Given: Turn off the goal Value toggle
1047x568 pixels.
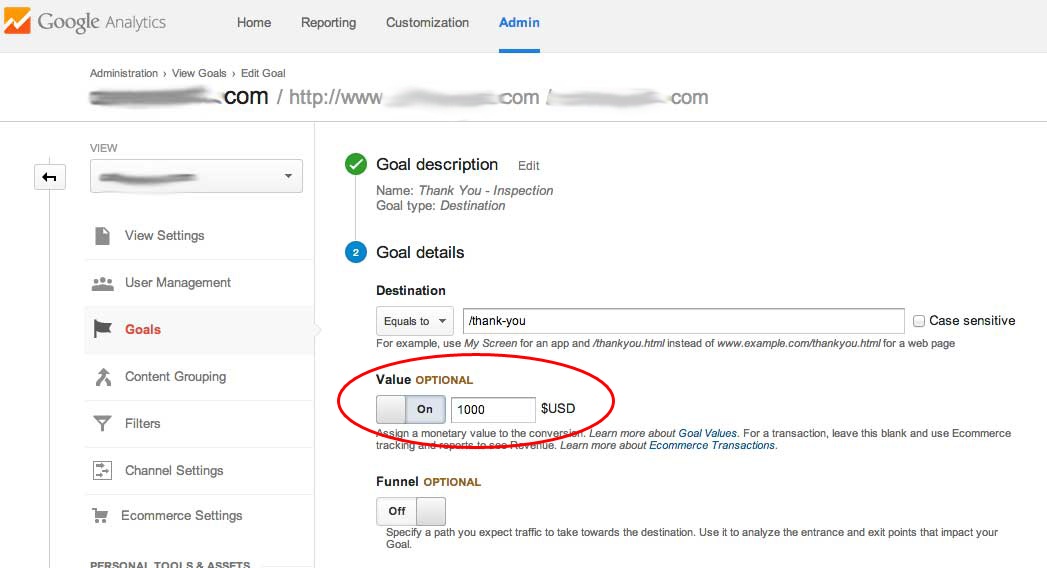Looking at the screenshot, I should point(411,409).
